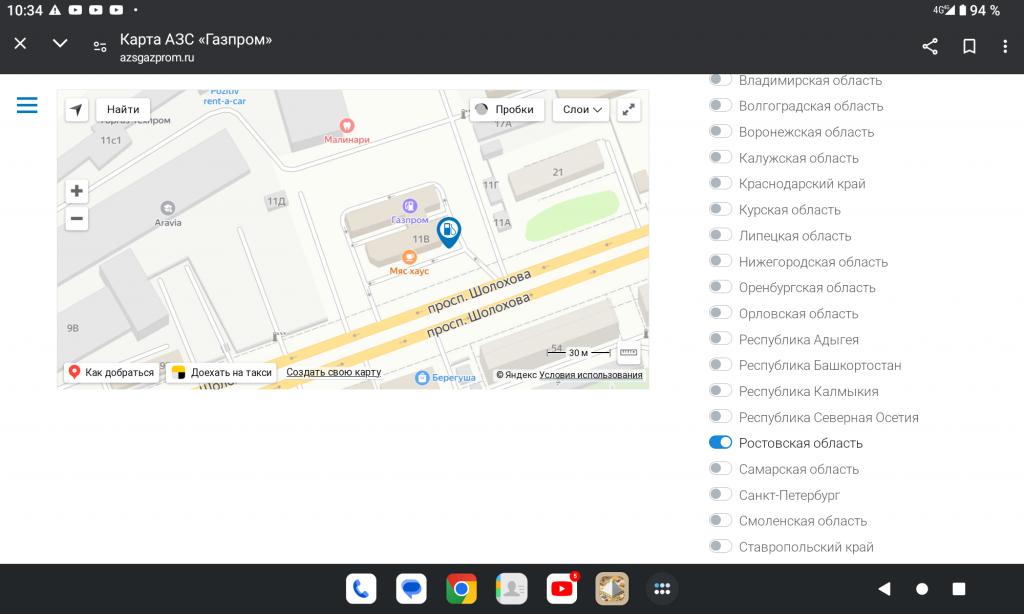This screenshot has width=1024, height=614.
Task: Tap the Android home button
Action: 922,589
